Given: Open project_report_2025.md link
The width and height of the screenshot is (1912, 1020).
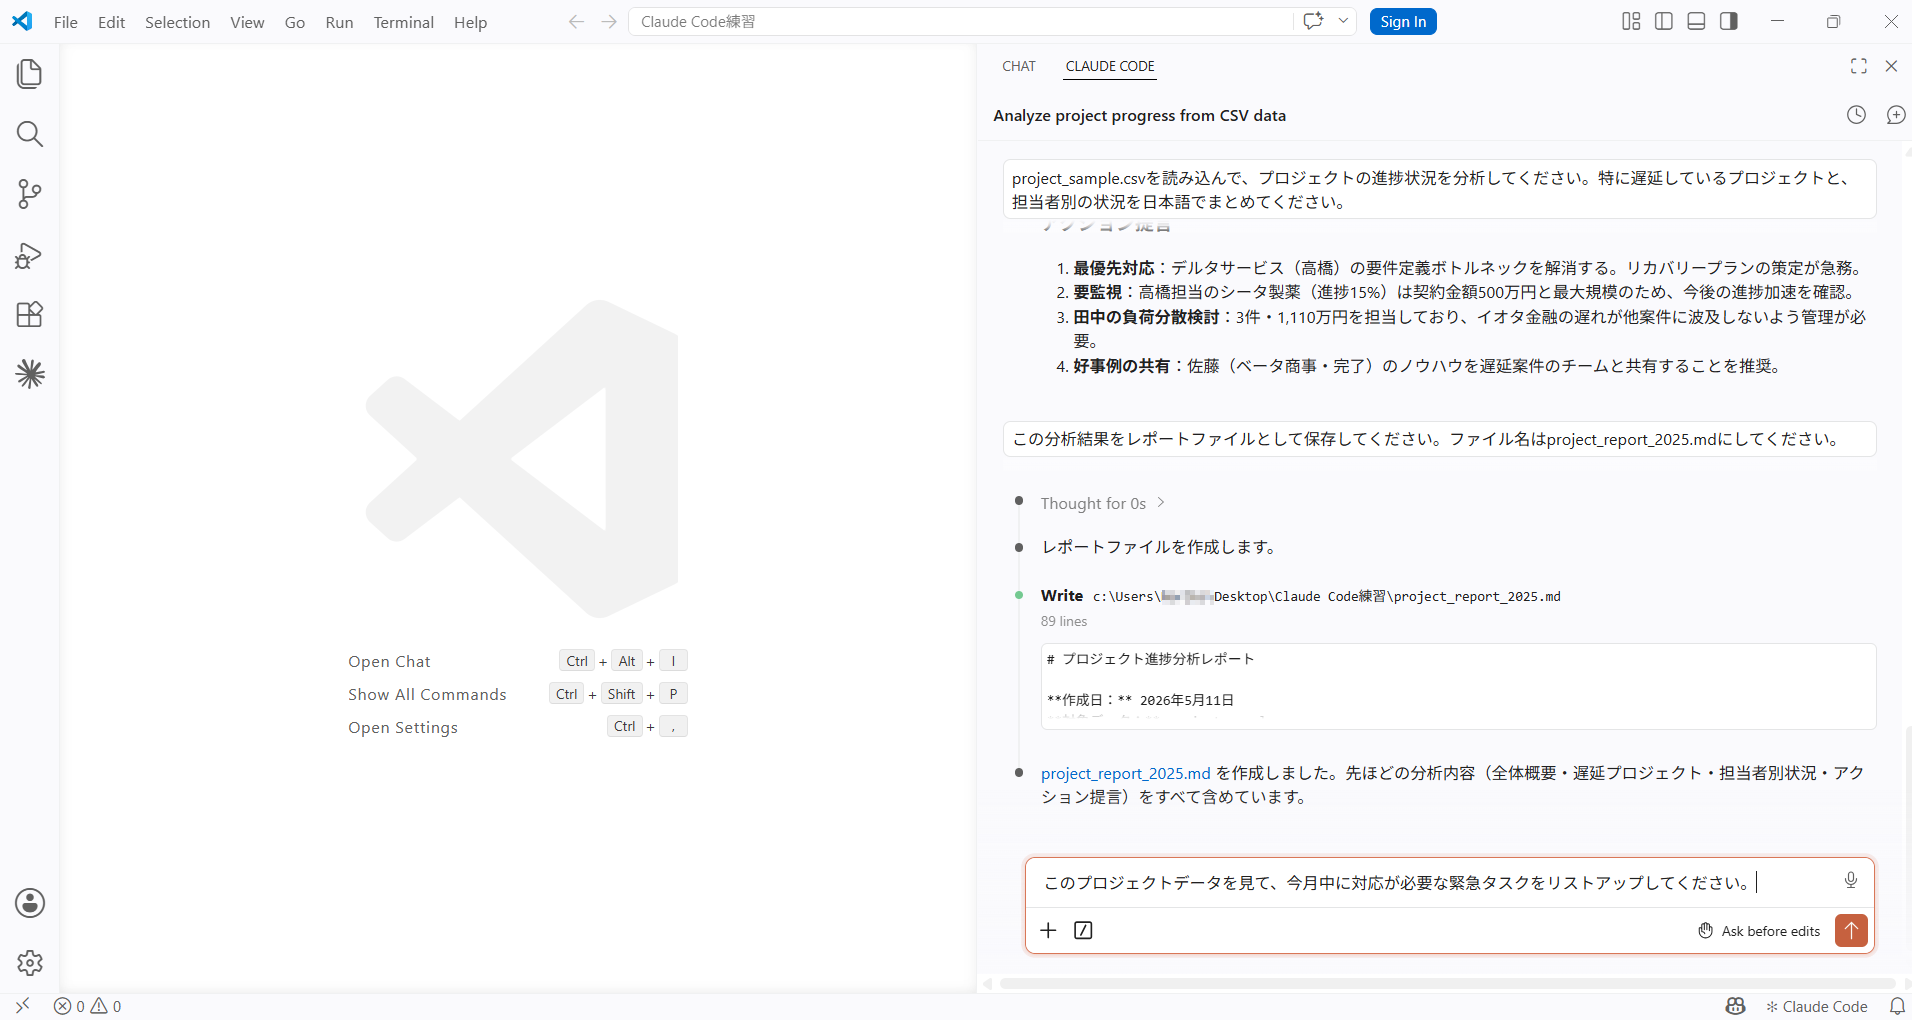Looking at the screenshot, I should (x=1125, y=773).
